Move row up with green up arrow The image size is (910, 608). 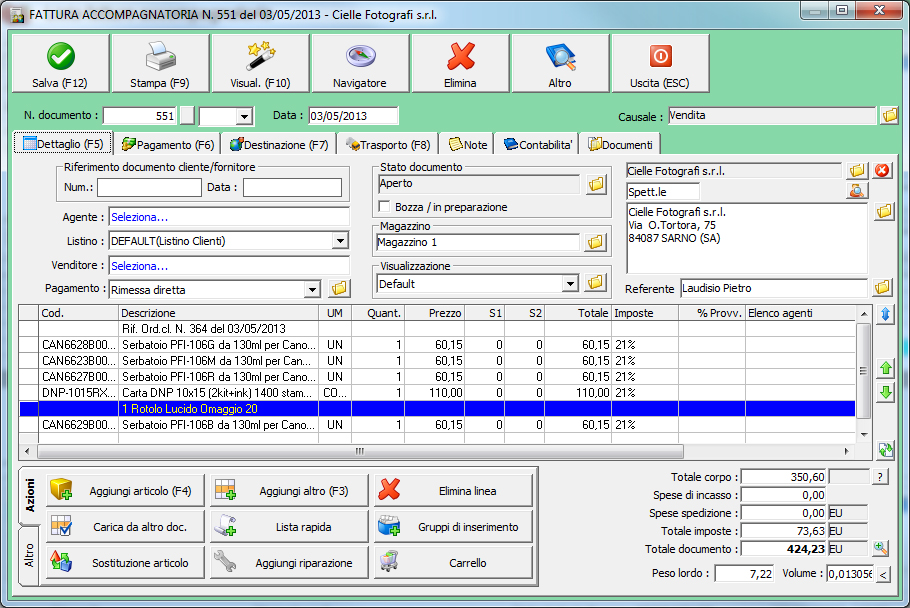pyautogui.click(x=885, y=369)
